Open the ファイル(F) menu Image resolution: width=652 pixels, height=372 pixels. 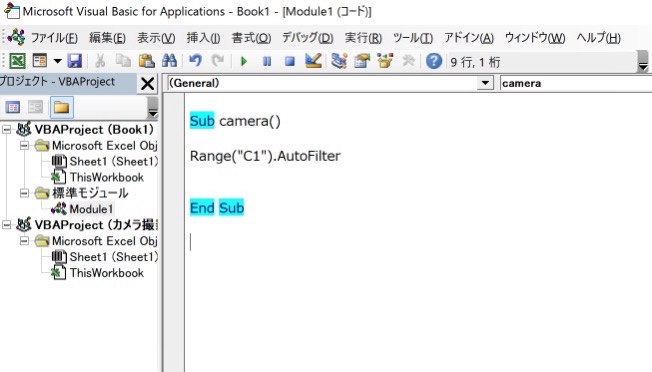[x=54, y=38]
